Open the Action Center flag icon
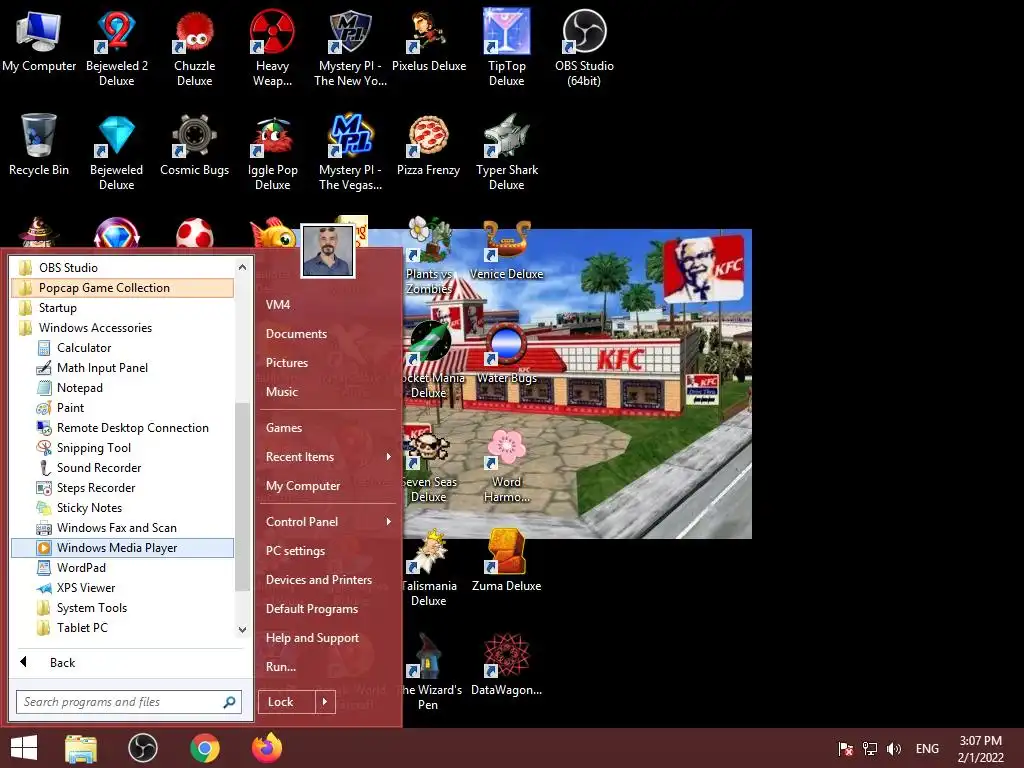The image size is (1024, 768). [846, 748]
